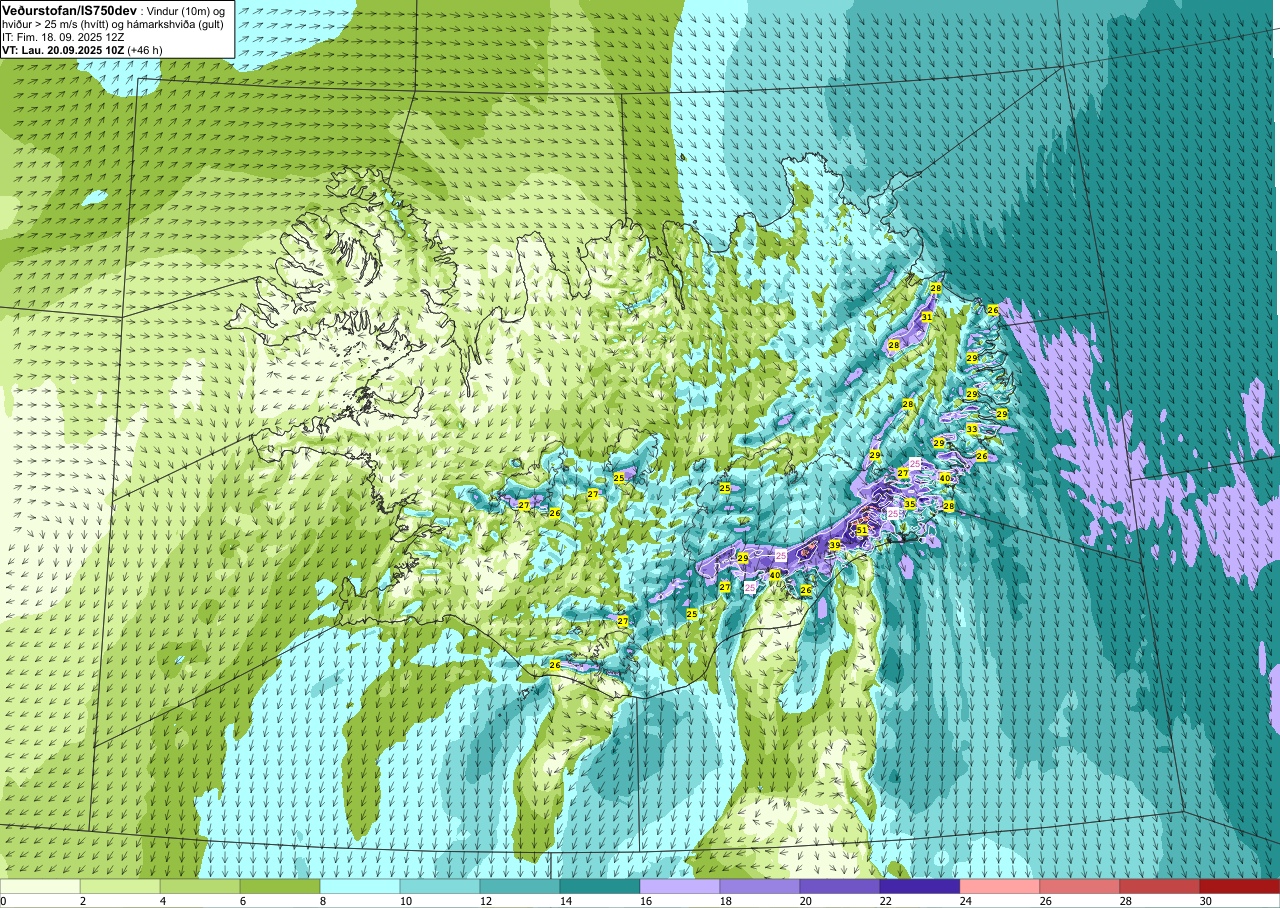
Task: Click the title text "Veðurstofan/IS750dev"
Action: point(69,9)
